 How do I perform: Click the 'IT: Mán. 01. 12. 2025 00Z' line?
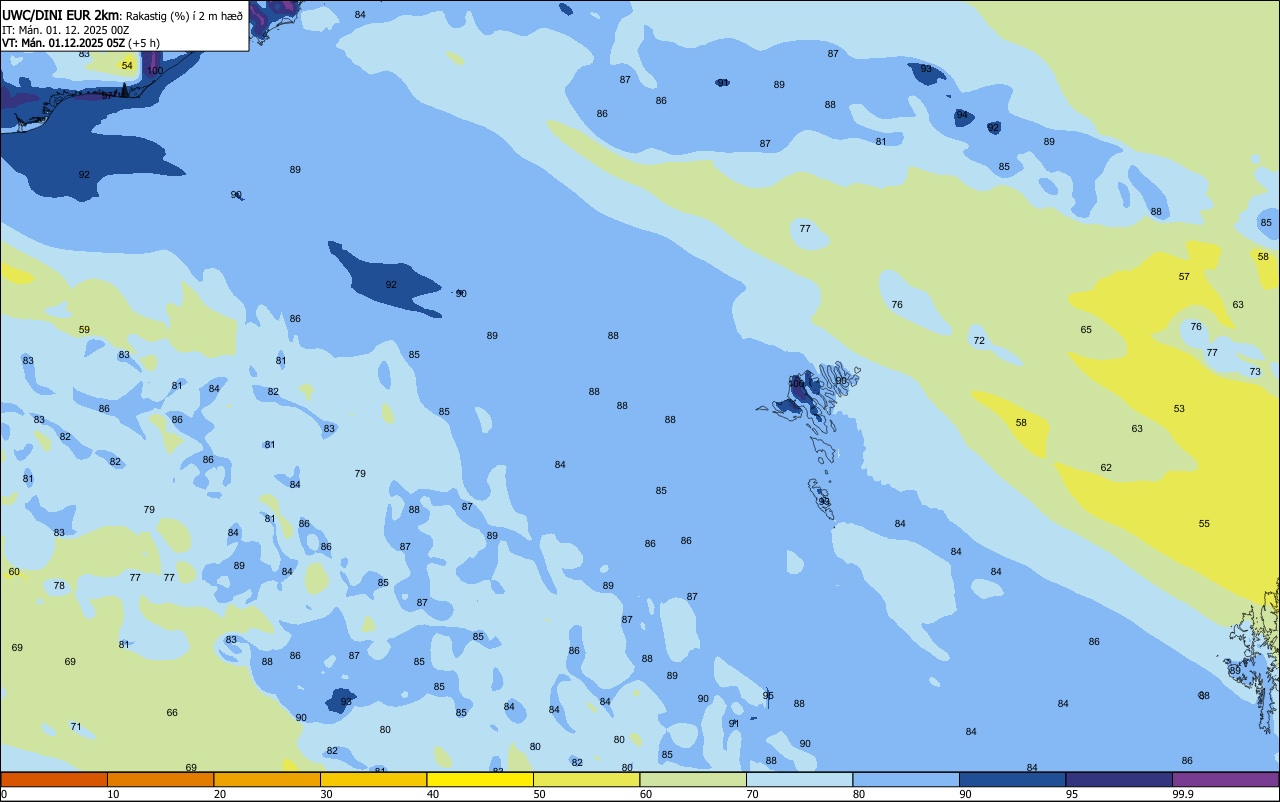(65, 30)
